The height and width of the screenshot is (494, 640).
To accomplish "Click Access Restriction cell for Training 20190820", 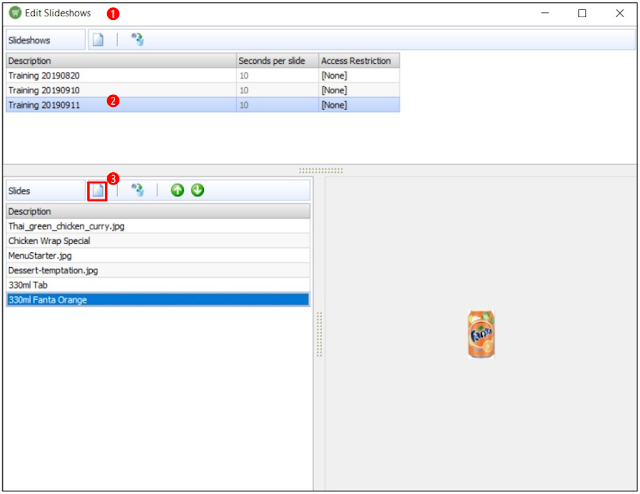I will tap(359, 76).
